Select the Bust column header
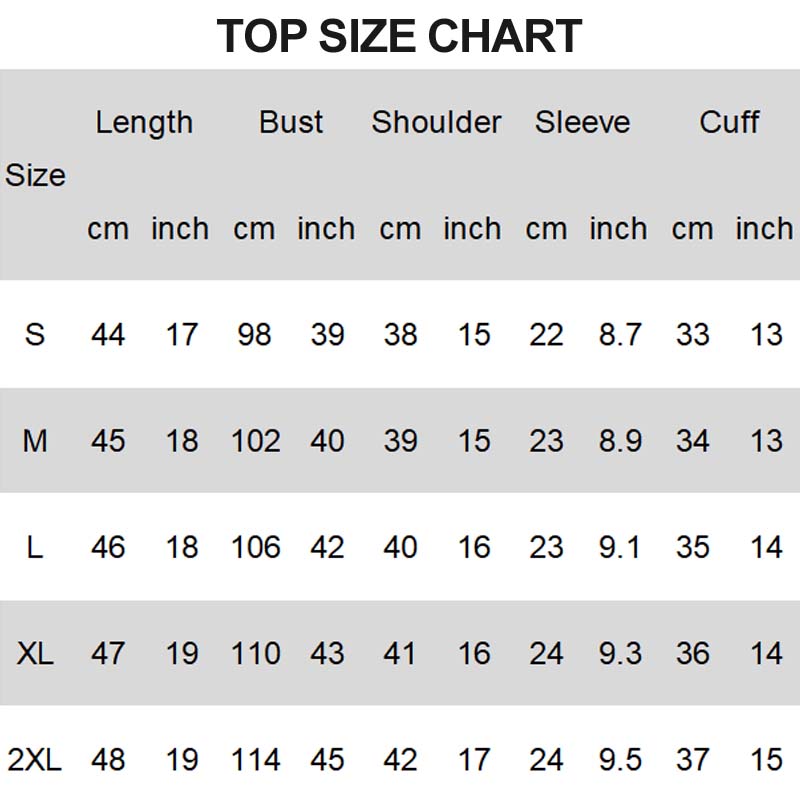The width and height of the screenshot is (800, 800). point(291,122)
